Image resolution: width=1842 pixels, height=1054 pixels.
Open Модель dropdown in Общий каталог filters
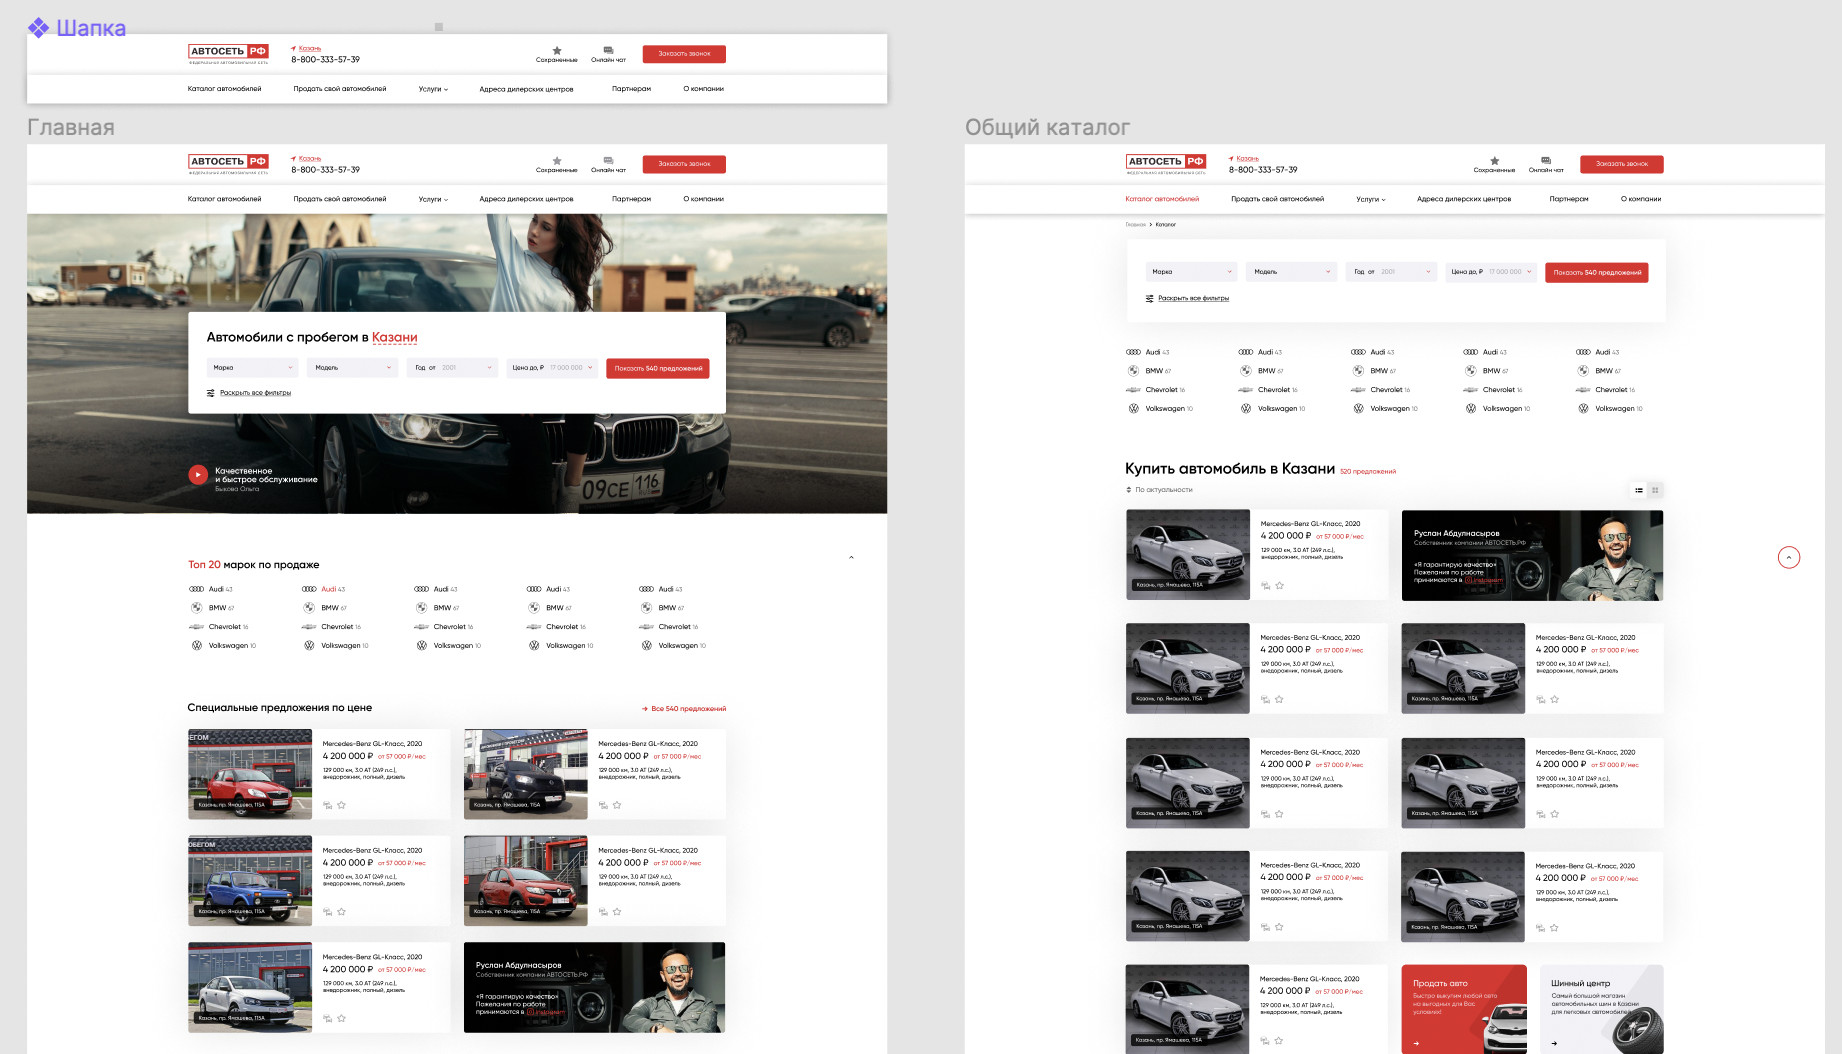tap(1291, 272)
